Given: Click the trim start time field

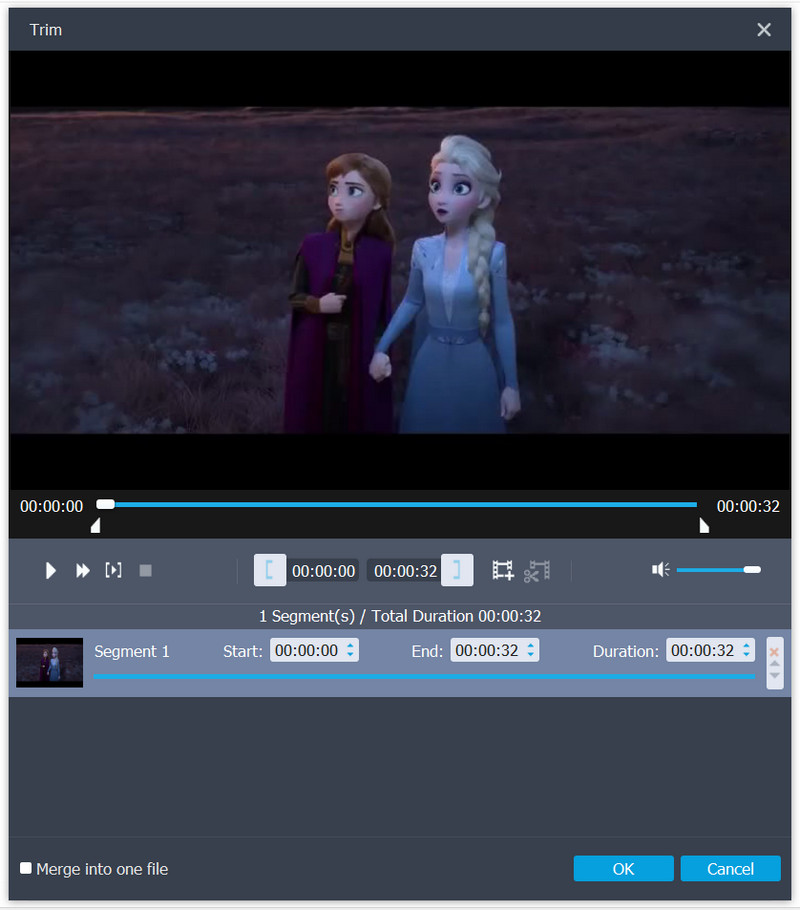Looking at the screenshot, I should (x=323, y=571).
